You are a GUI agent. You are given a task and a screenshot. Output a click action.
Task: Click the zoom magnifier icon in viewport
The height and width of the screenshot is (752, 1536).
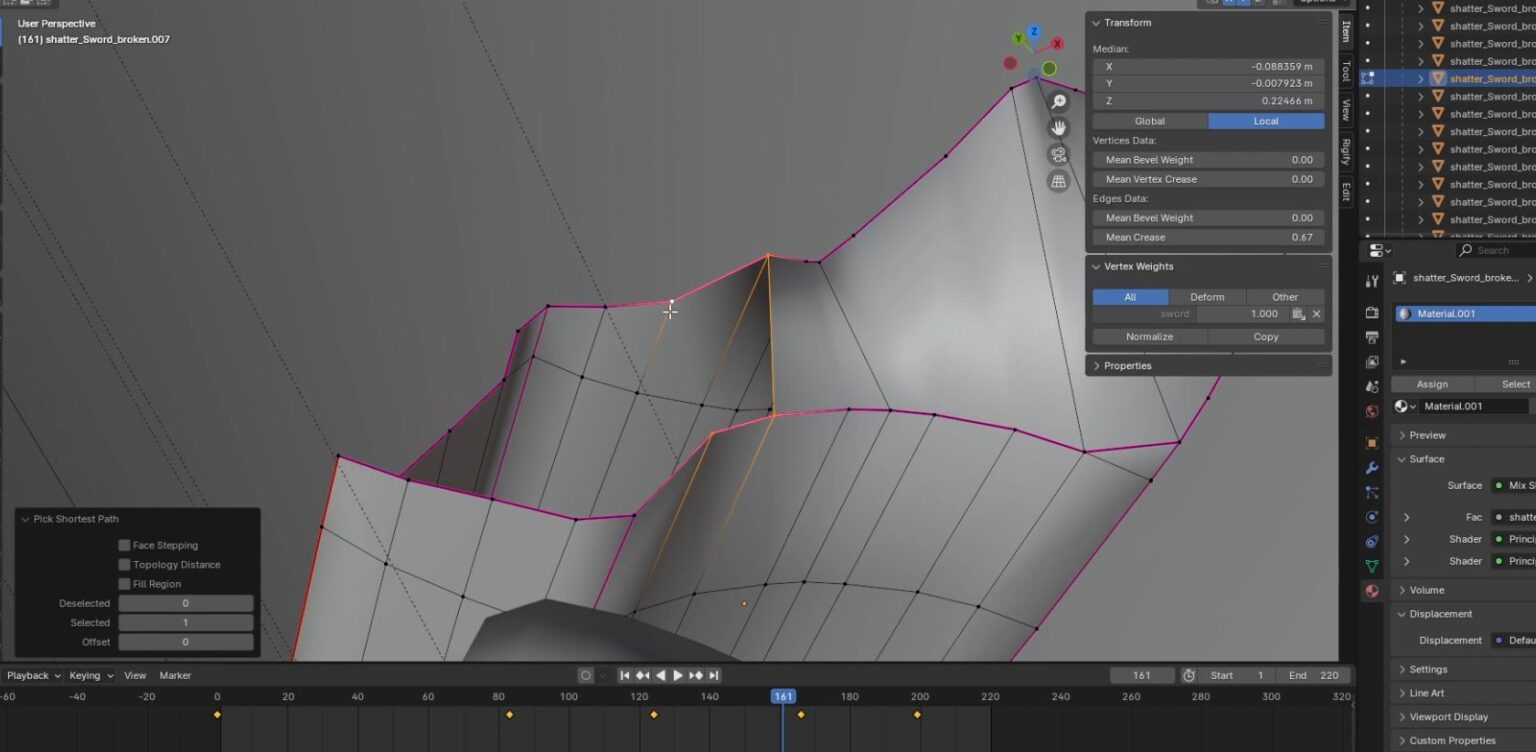(1058, 102)
